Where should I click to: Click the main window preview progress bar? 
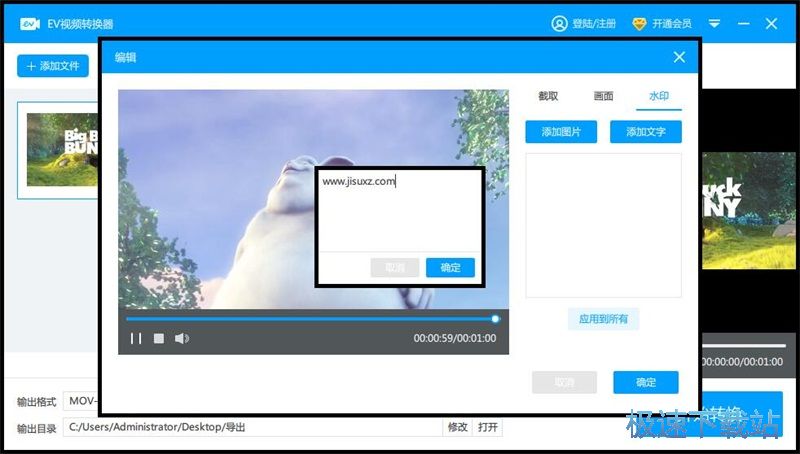(744, 346)
